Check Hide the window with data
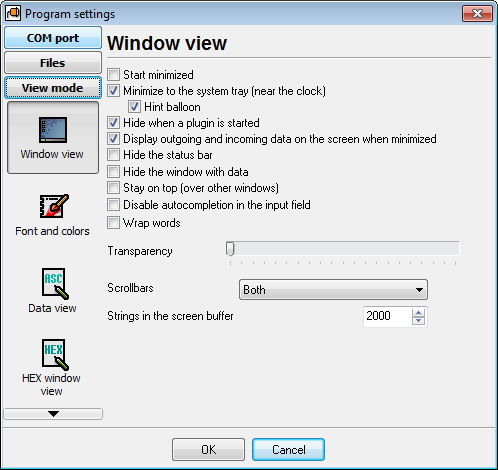The width and height of the screenshot is (498, 470). (x=113, y=172)
